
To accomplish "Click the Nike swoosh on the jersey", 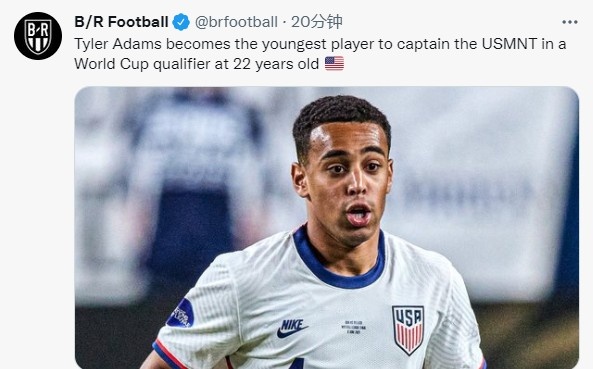I will (292, 328).
